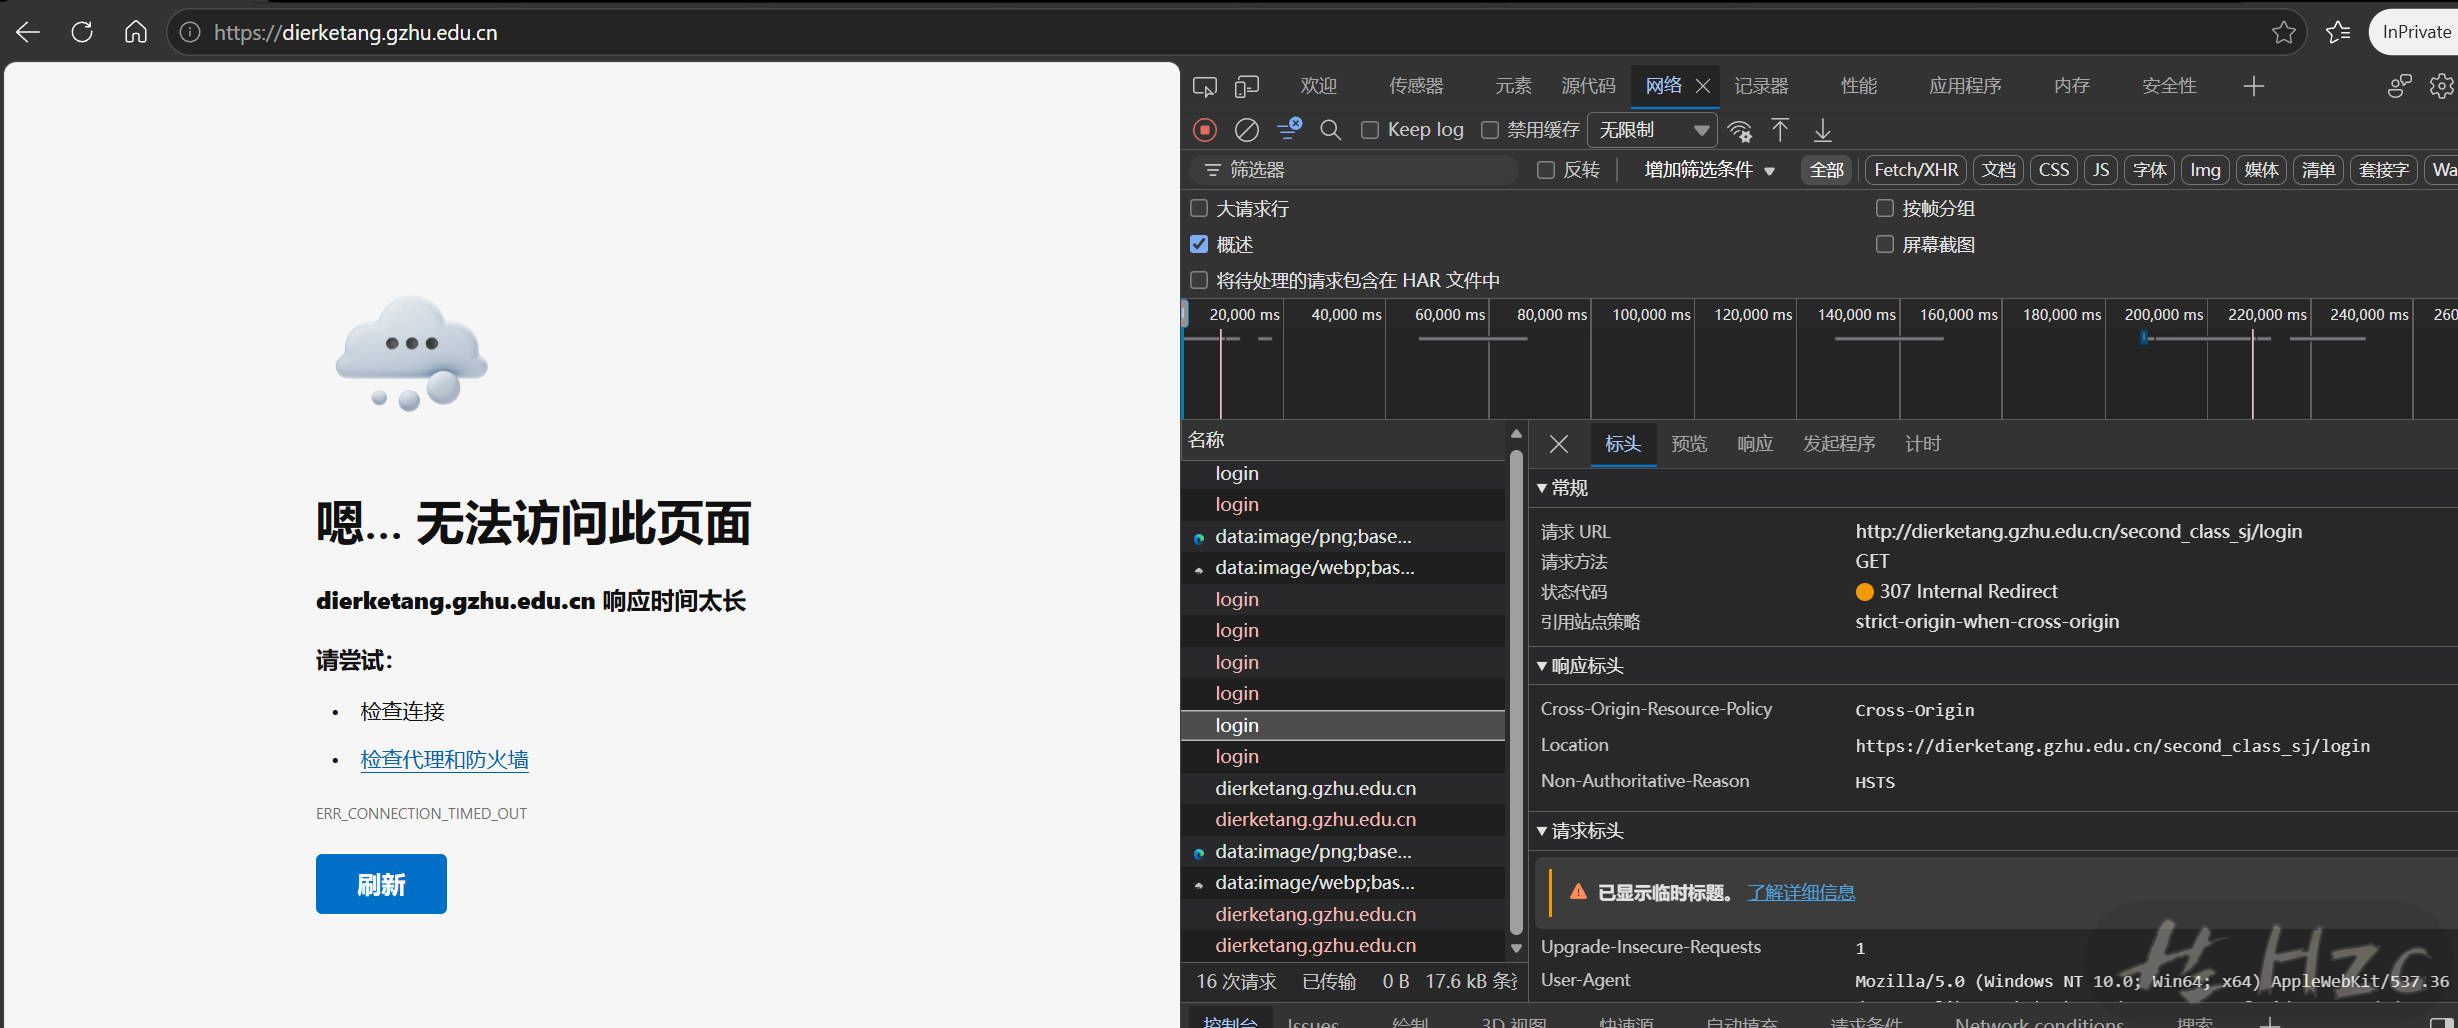
Task: Close the request details pane
Action: pyautogui.click(x=1559, y=444)
